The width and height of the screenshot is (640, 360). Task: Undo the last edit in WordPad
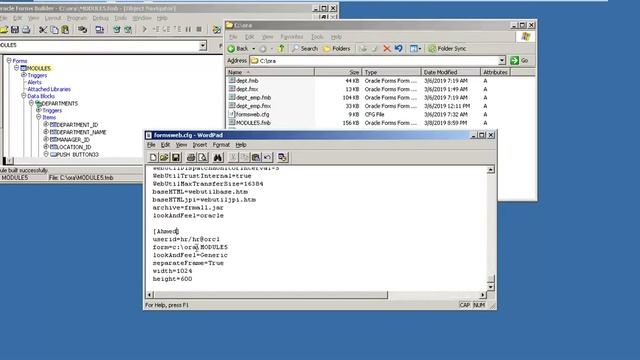click(x=267, y=158)
